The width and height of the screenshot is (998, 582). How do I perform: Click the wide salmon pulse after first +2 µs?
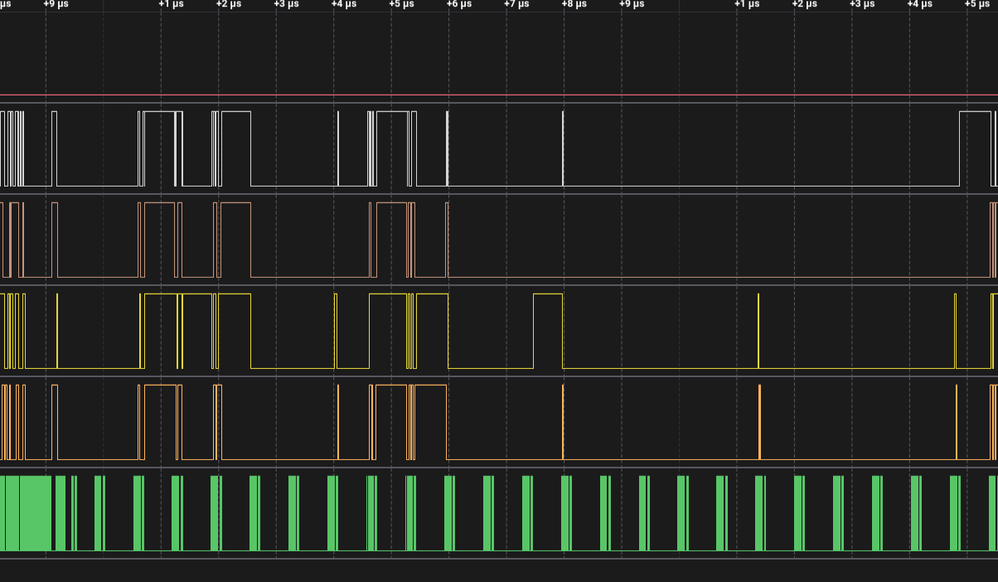pos(235,240)
